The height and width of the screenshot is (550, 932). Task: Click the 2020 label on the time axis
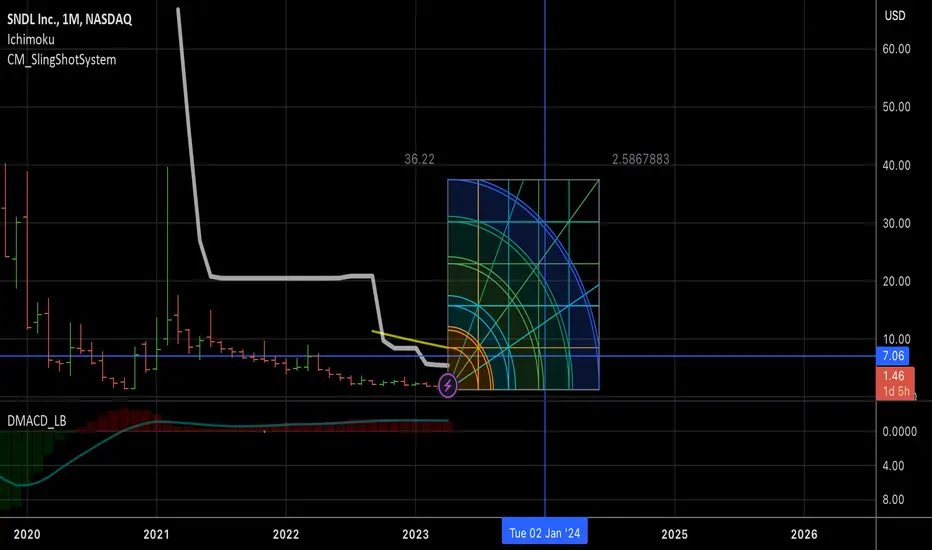[x=27, y=534]
